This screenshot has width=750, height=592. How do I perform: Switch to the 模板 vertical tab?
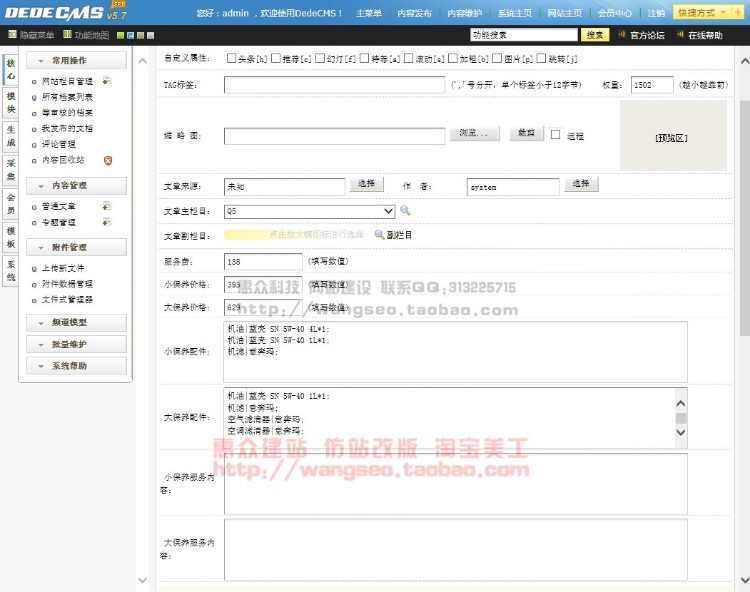[x=11, y=238]
